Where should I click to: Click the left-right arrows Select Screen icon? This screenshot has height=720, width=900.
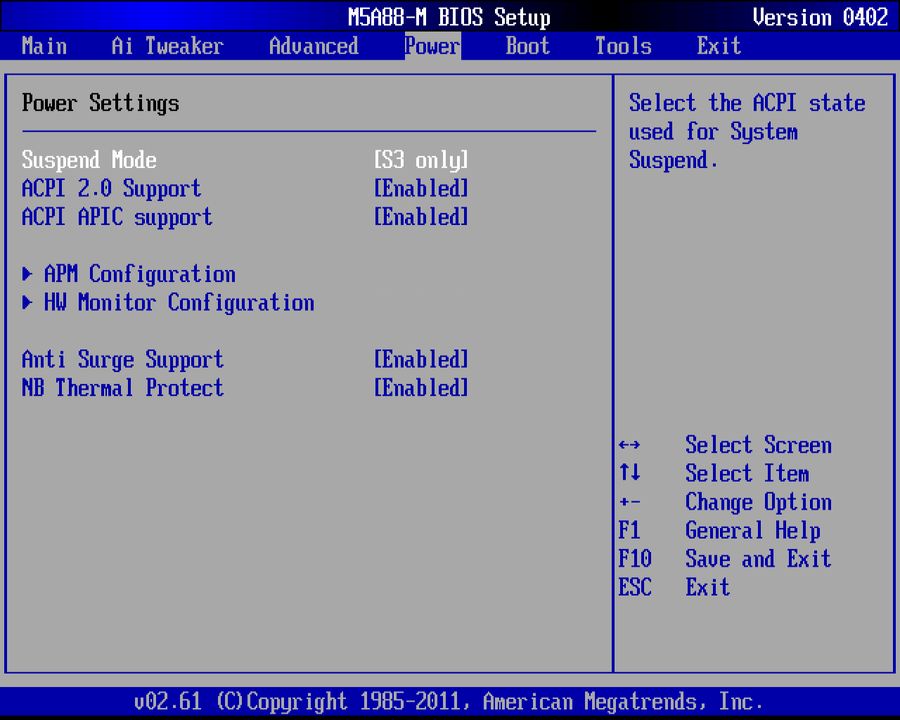[x=630, y=445]
